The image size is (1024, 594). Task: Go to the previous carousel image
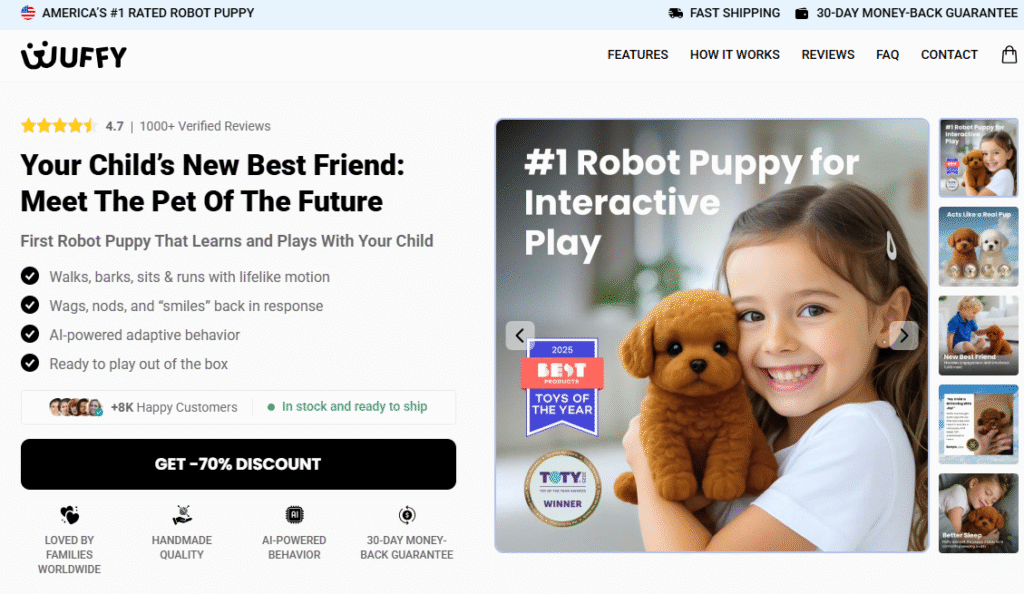520,336
